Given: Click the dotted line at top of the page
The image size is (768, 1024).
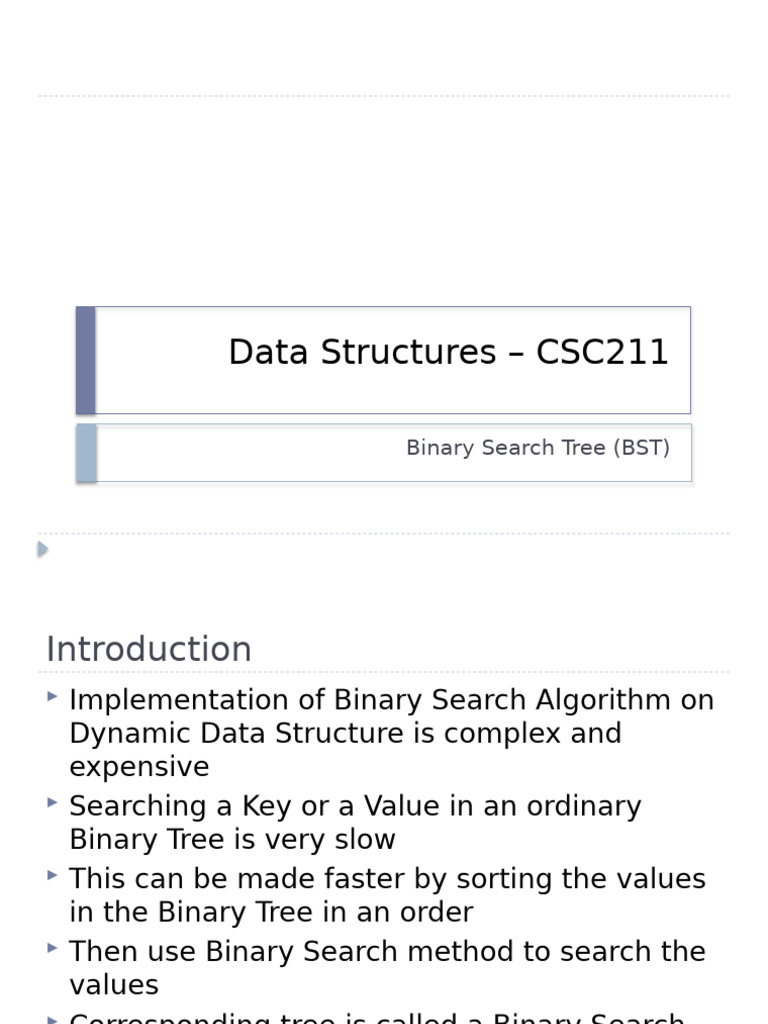Looking at the screenshot, I should (384, 97).
